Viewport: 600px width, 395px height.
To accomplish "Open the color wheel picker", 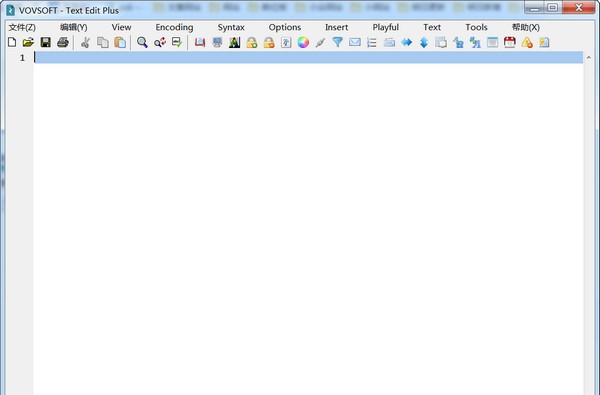I will click(303, 42).
